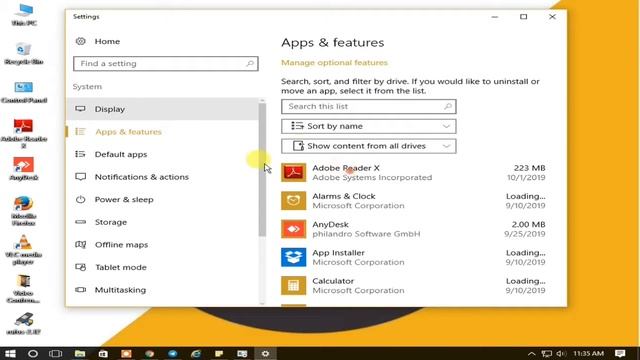Click the Search this list field
The height and width of the screenshot is (360, 640).
pyautogui.click(x=369, y=107)
